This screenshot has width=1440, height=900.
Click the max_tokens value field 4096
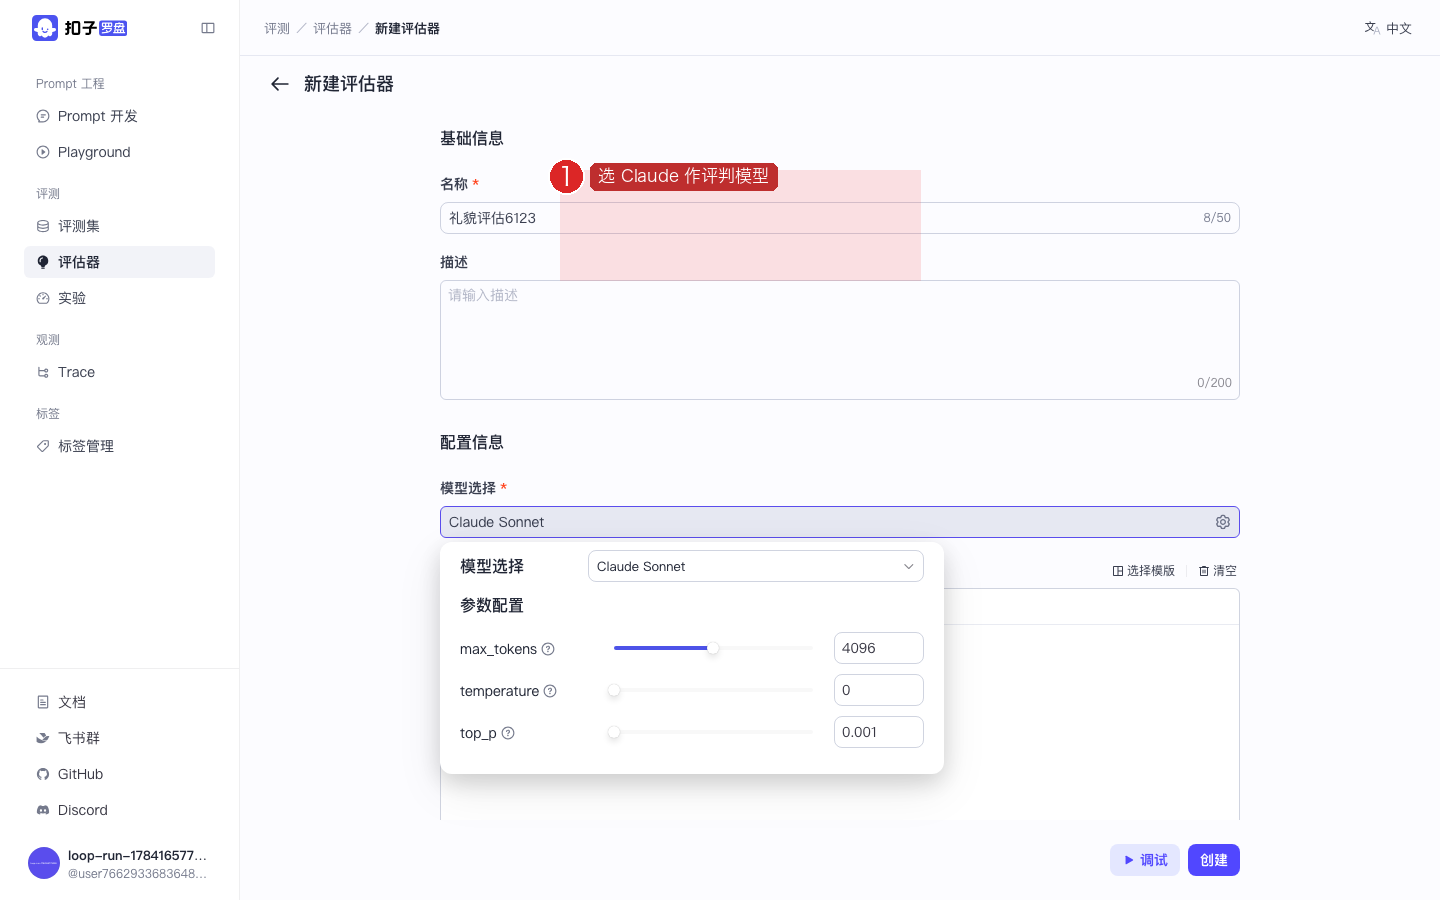879,648
